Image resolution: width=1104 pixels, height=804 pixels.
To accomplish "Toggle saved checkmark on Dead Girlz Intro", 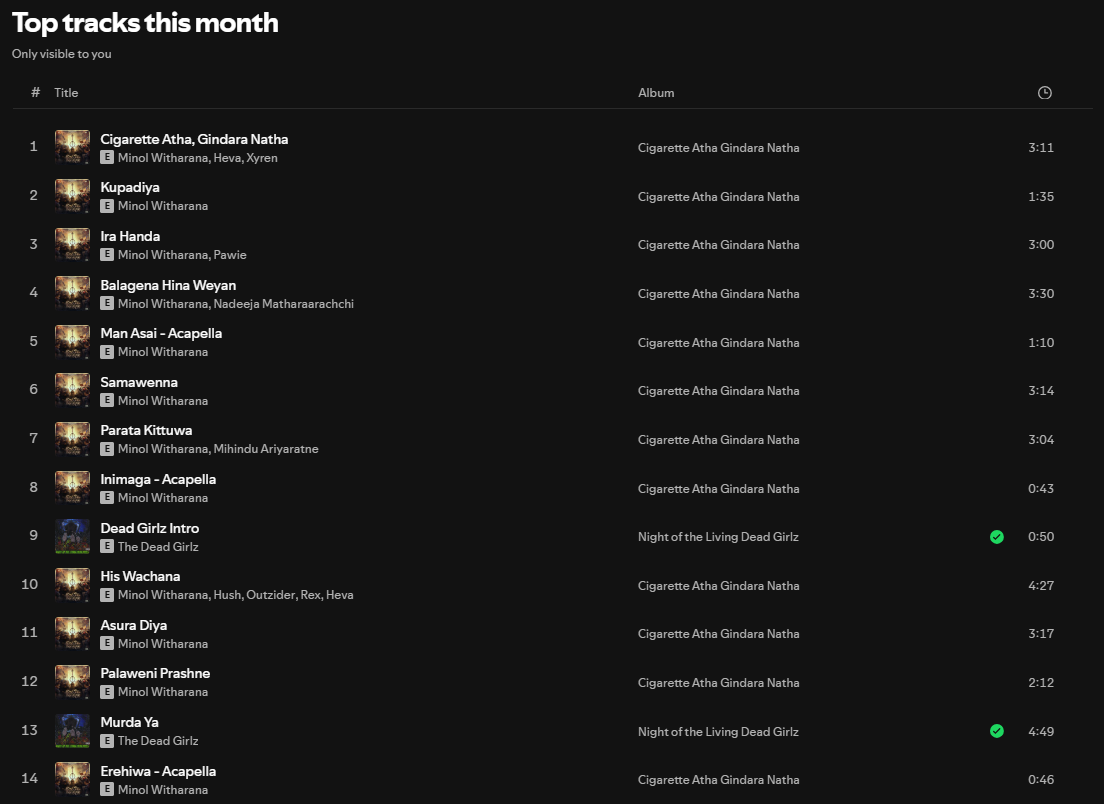I will pos(996,537).
